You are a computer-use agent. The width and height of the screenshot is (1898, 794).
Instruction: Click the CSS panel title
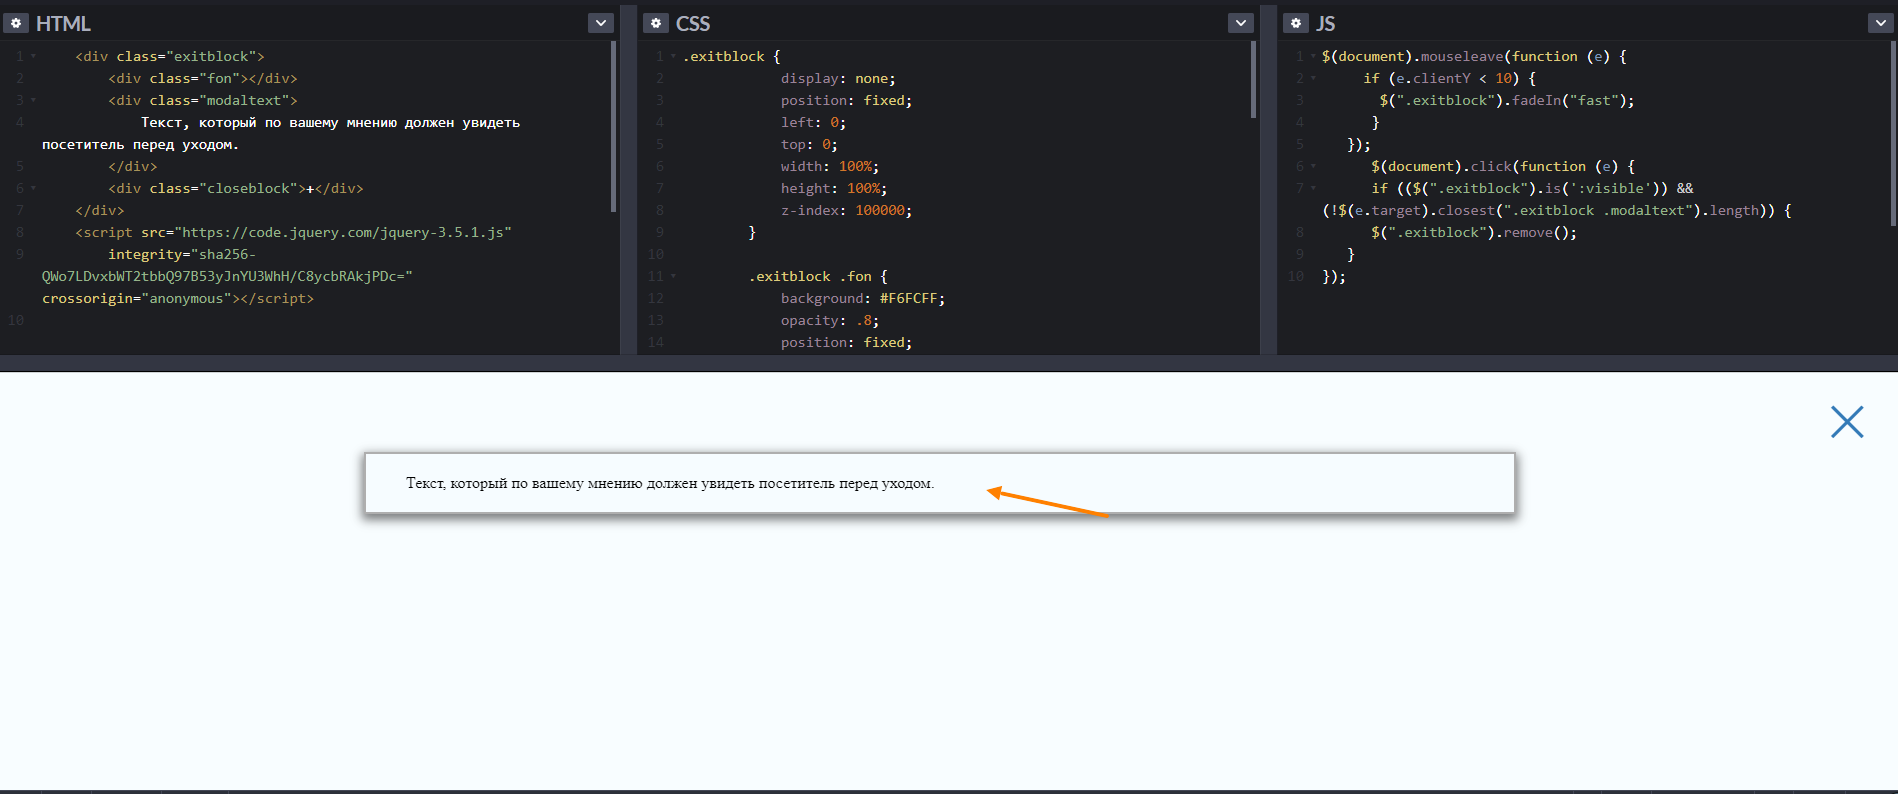(693, 23)
